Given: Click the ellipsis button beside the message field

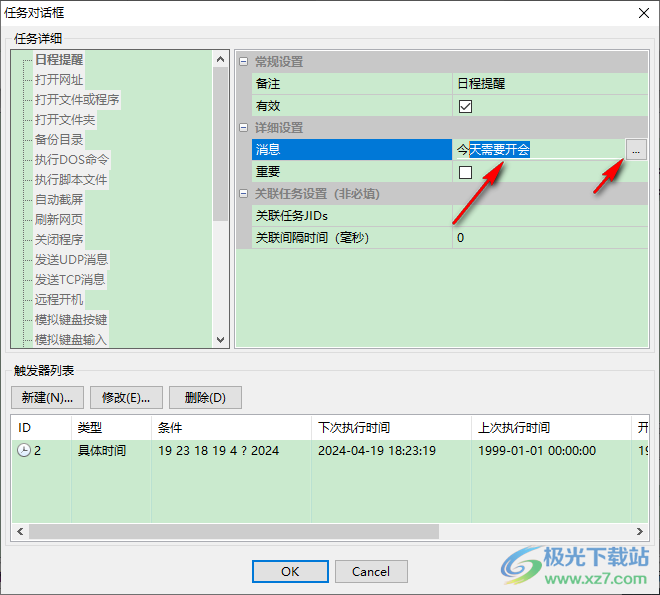Looking at the screenshot, I should click(636, 149).
